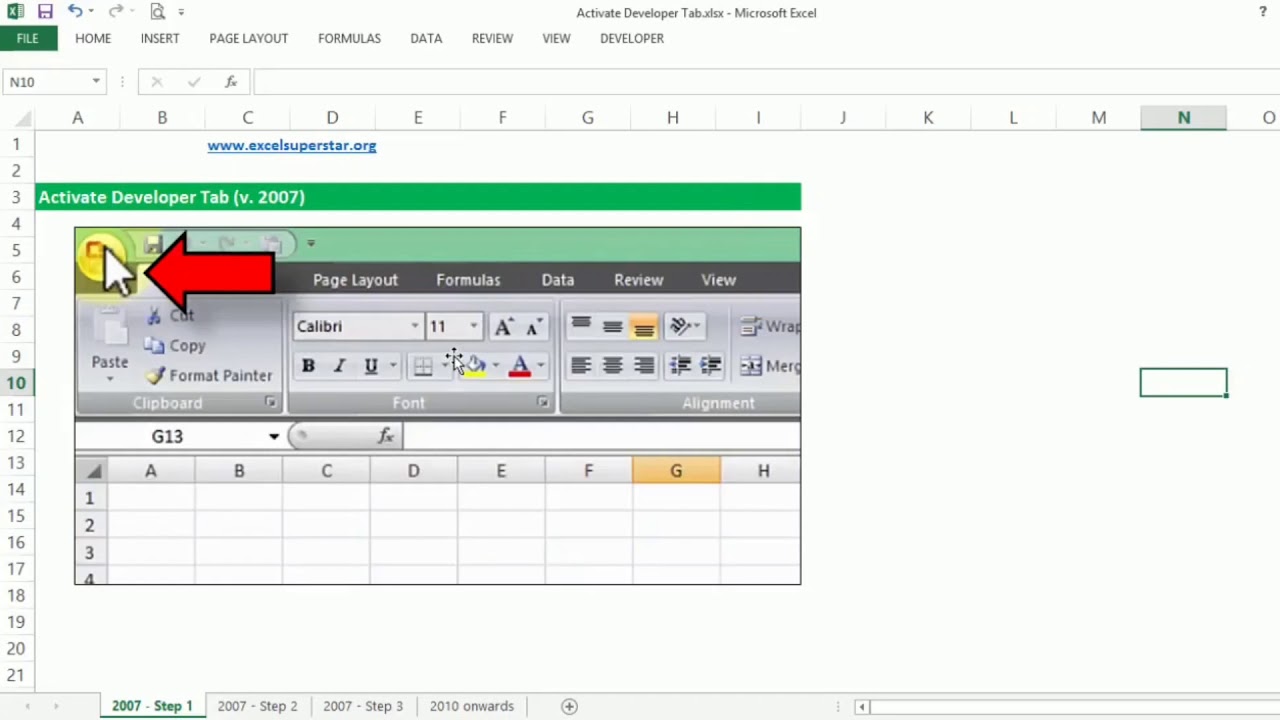
Task: Open Print Preview from quick access toolbar
Action: click(x=158, y=12)
